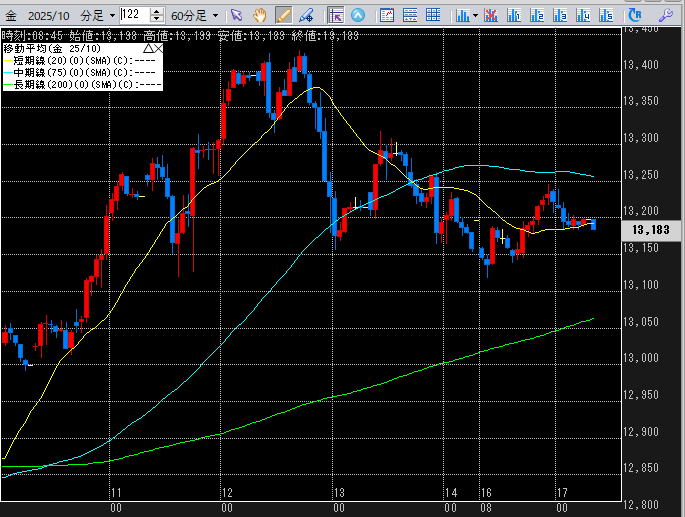Toggle the pencil drawing tool
The image size is (685, 517).
tap(283, 16)
